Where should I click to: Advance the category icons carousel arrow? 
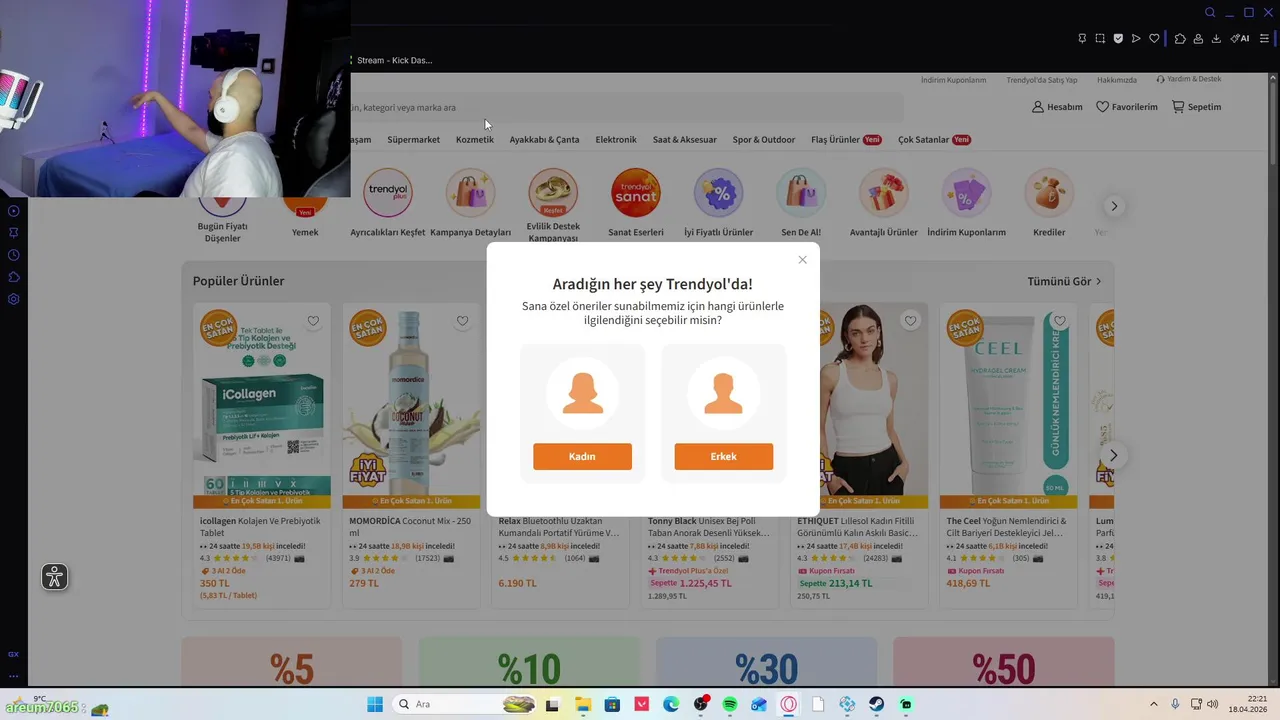click(x=1114, y=206)
